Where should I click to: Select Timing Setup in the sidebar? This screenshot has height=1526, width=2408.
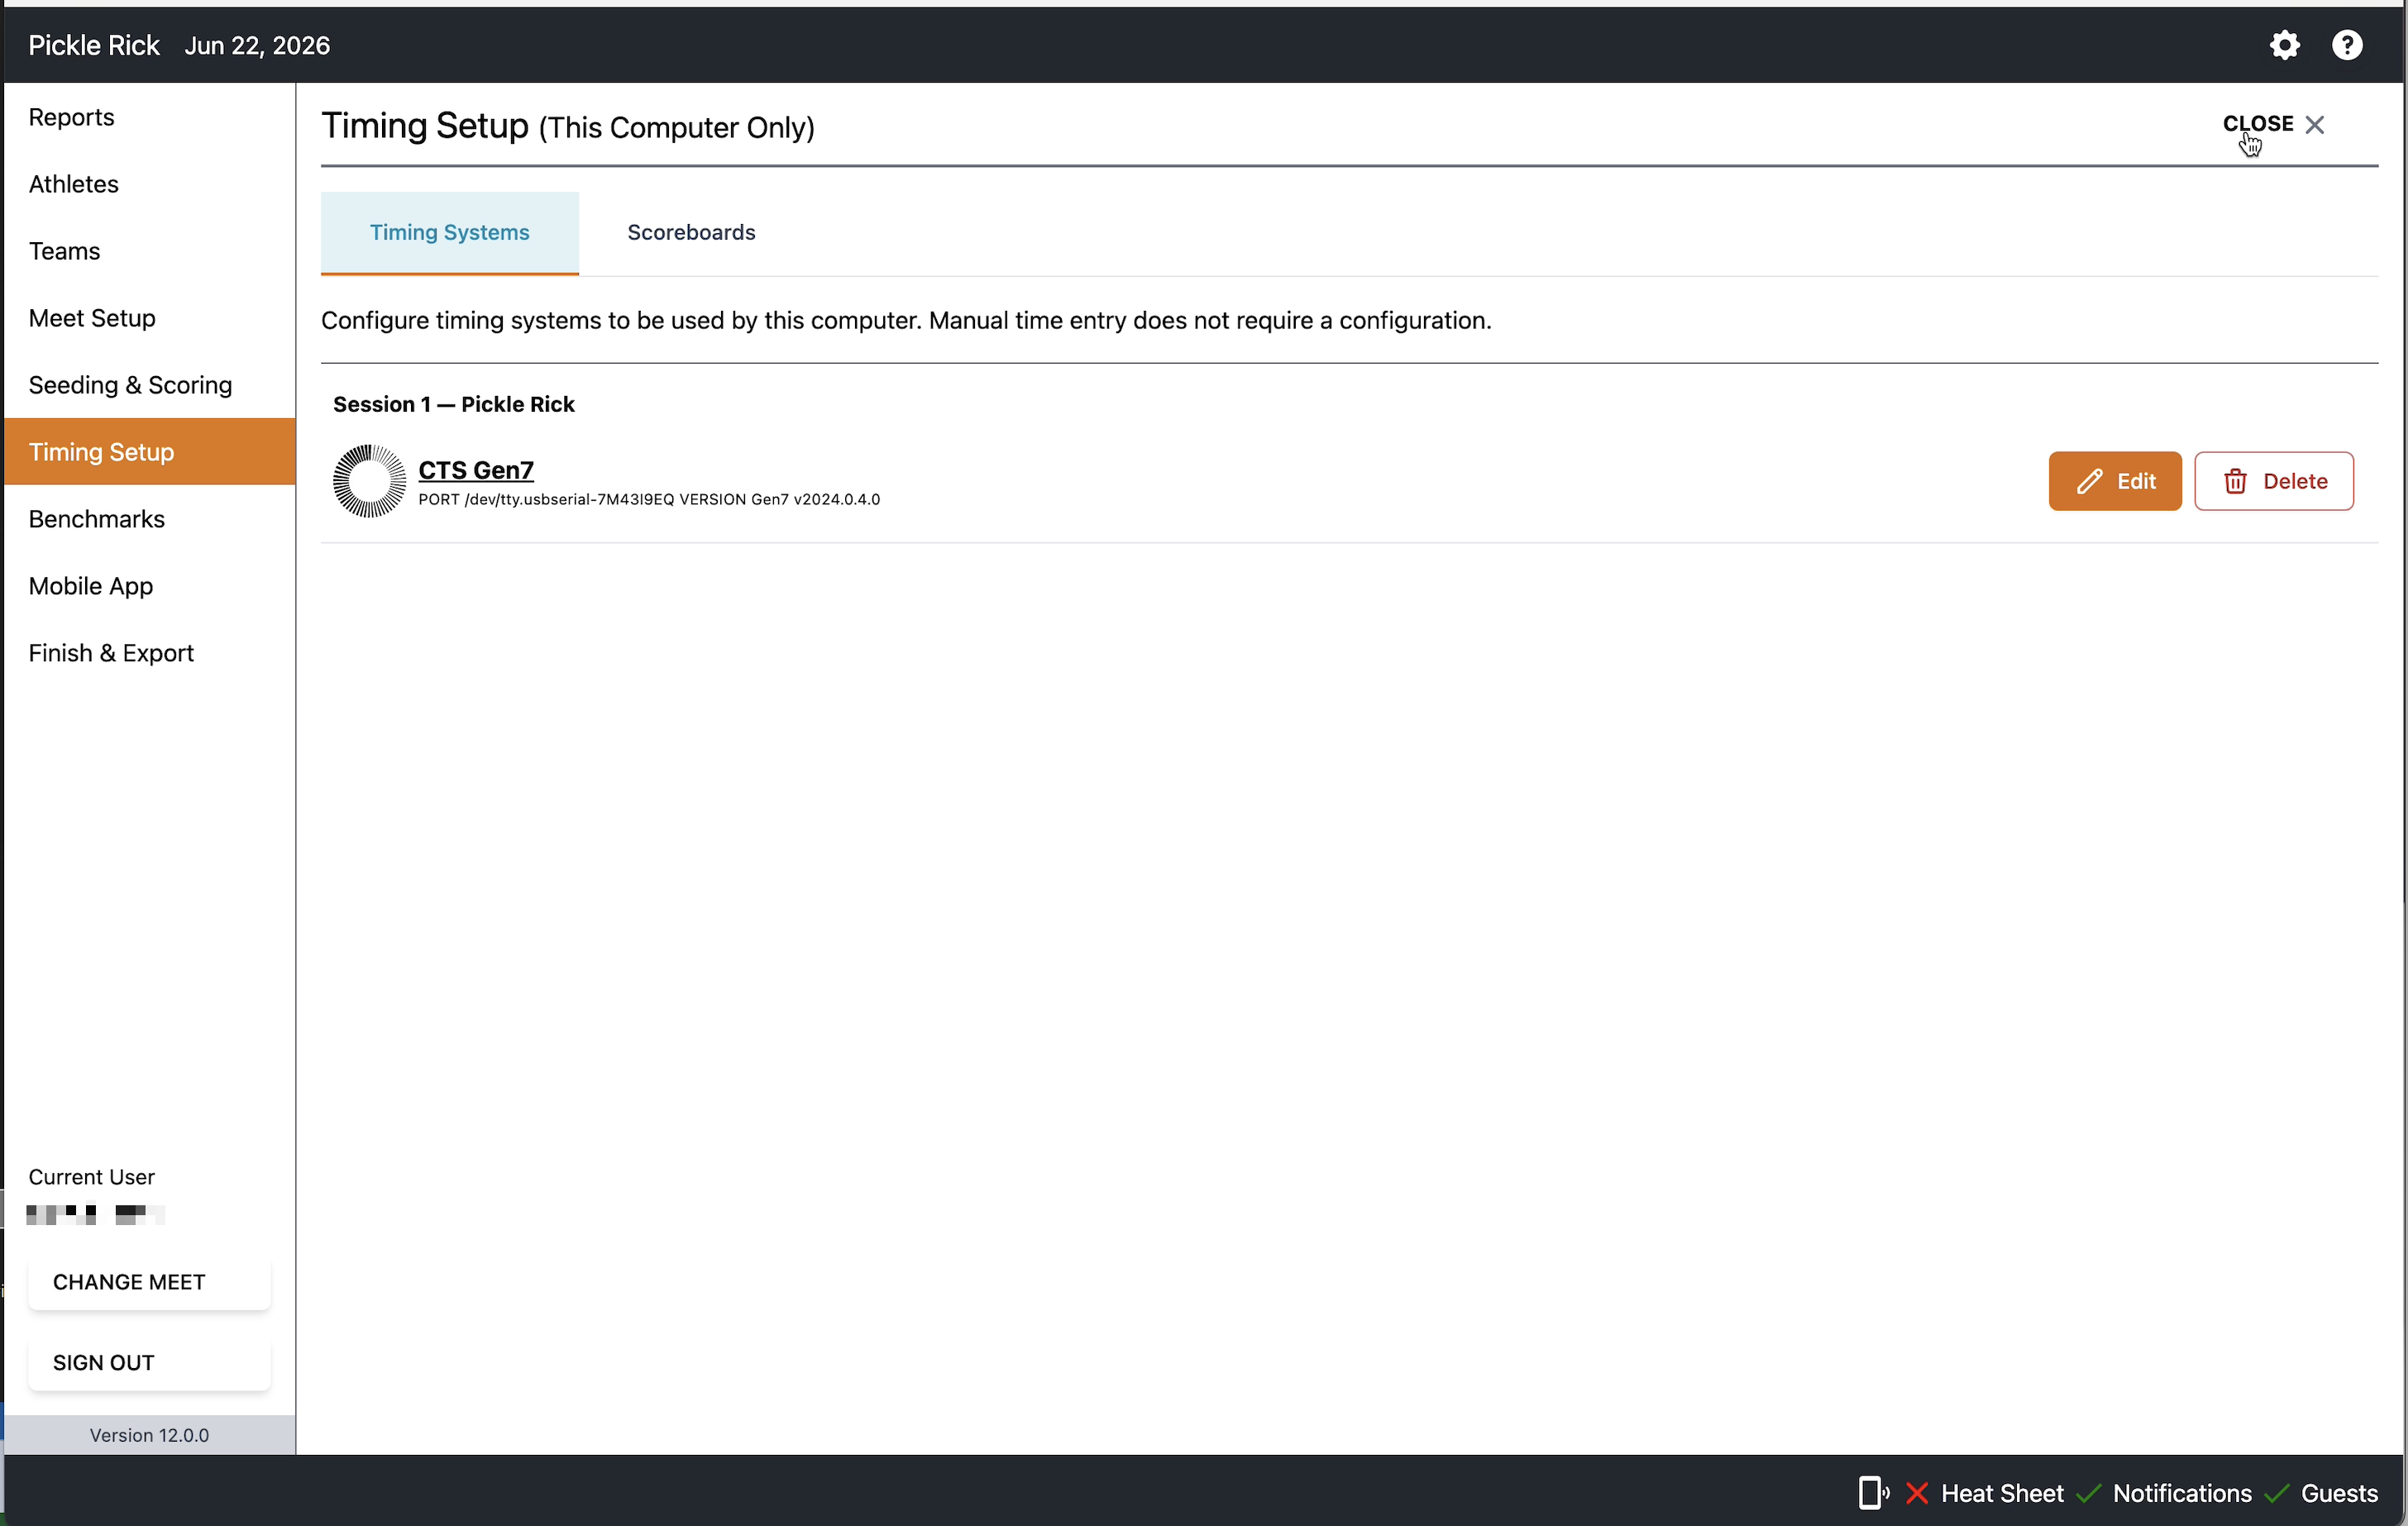[150, 452]
